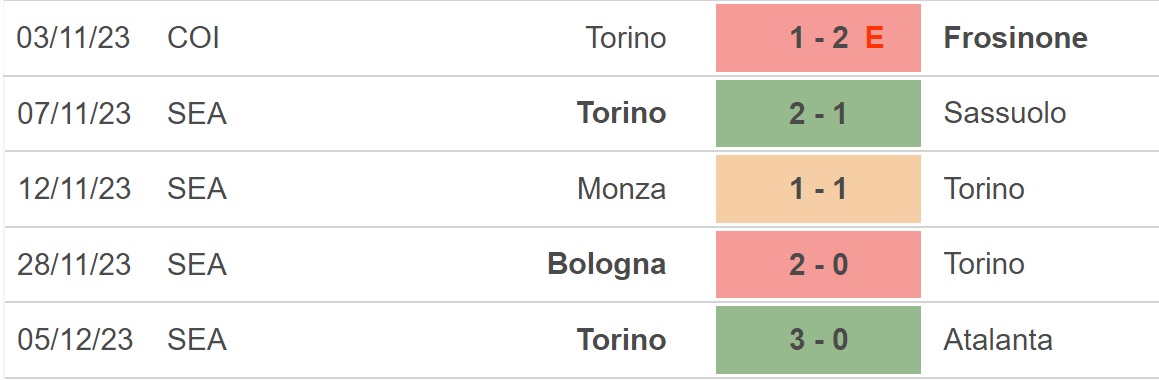This screenshot has height=380, width=1159.
Task: Click the date 28/11/23
Action: click(74, 264)
